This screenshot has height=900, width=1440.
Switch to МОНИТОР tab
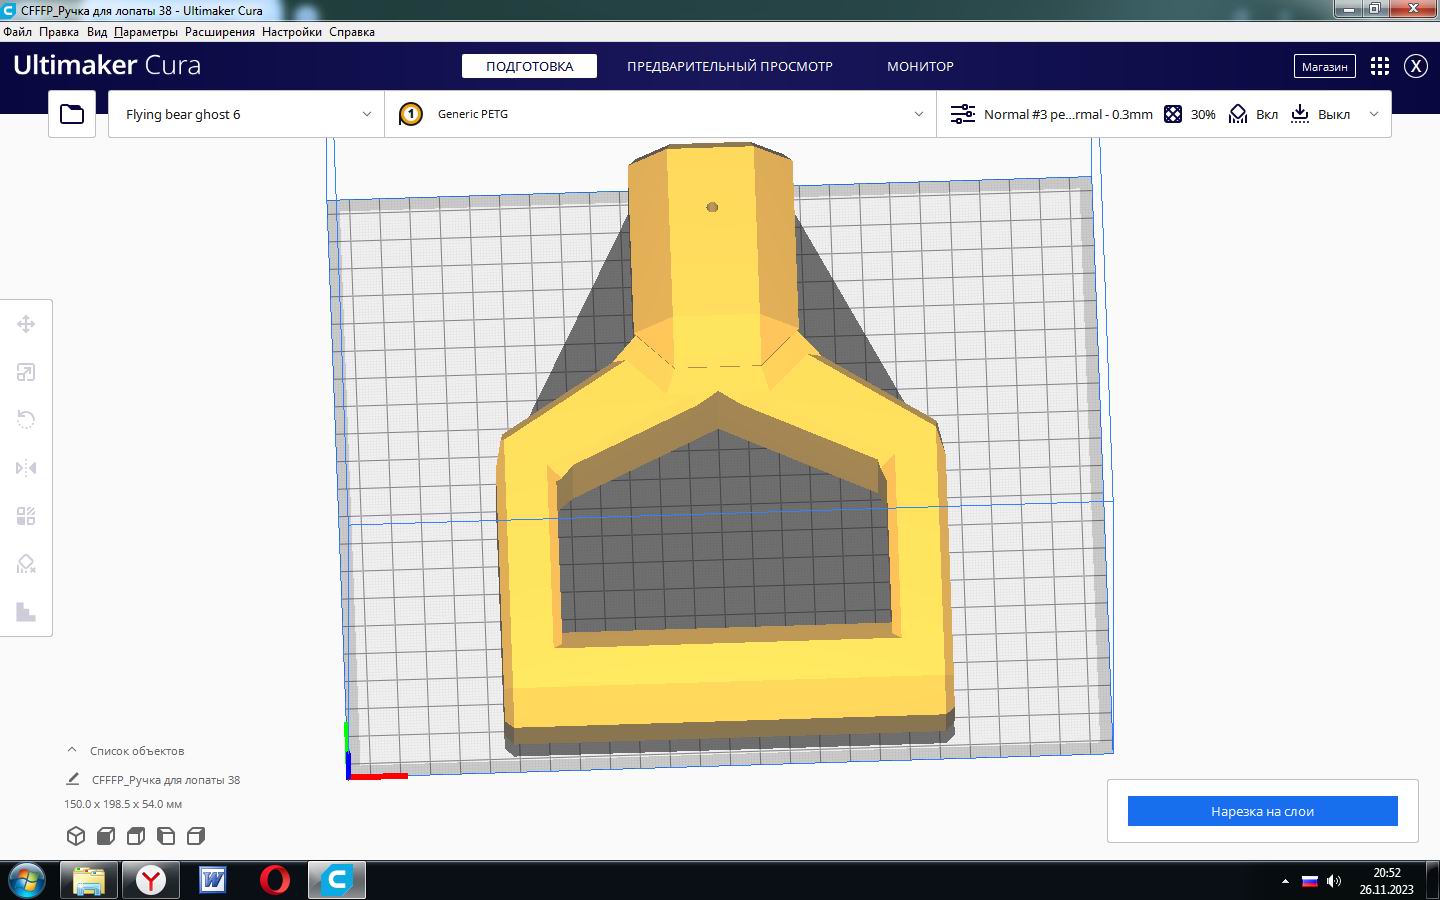920,66
